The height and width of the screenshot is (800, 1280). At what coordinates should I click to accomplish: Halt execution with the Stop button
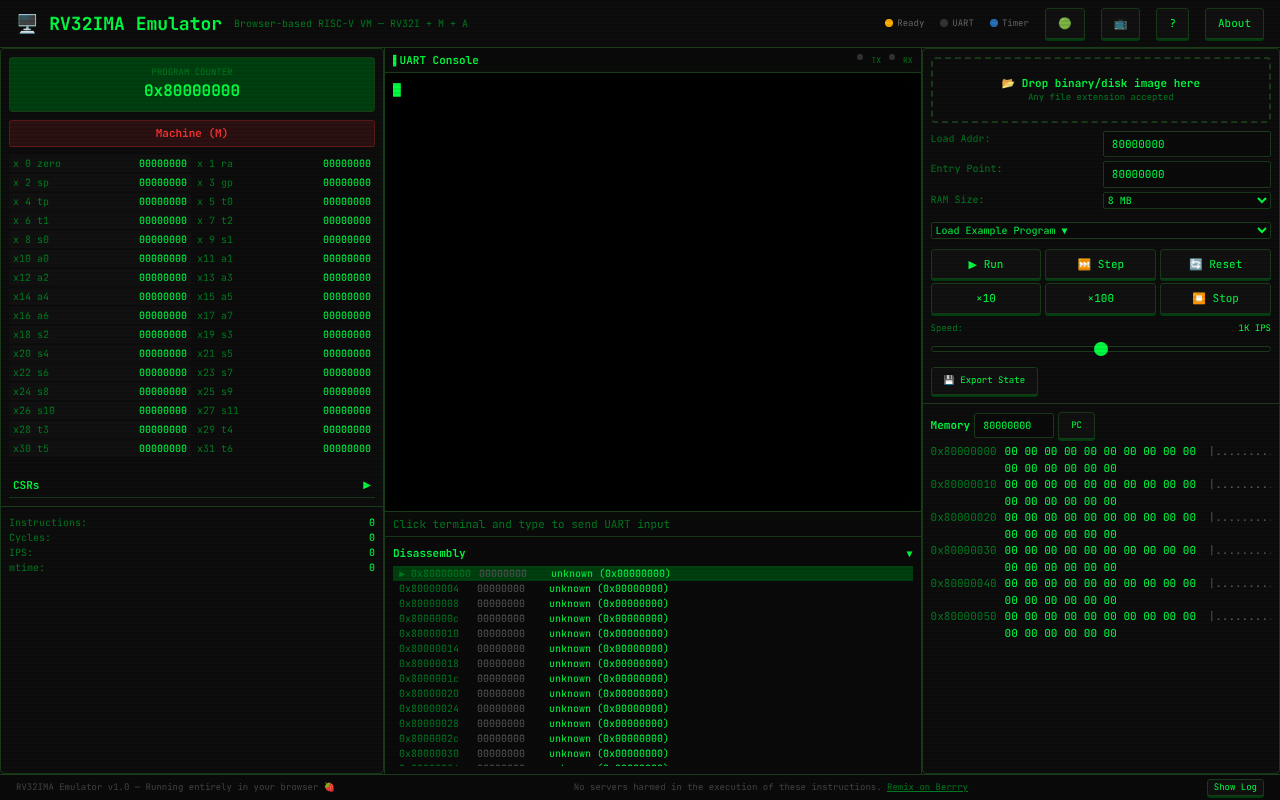1215,298
